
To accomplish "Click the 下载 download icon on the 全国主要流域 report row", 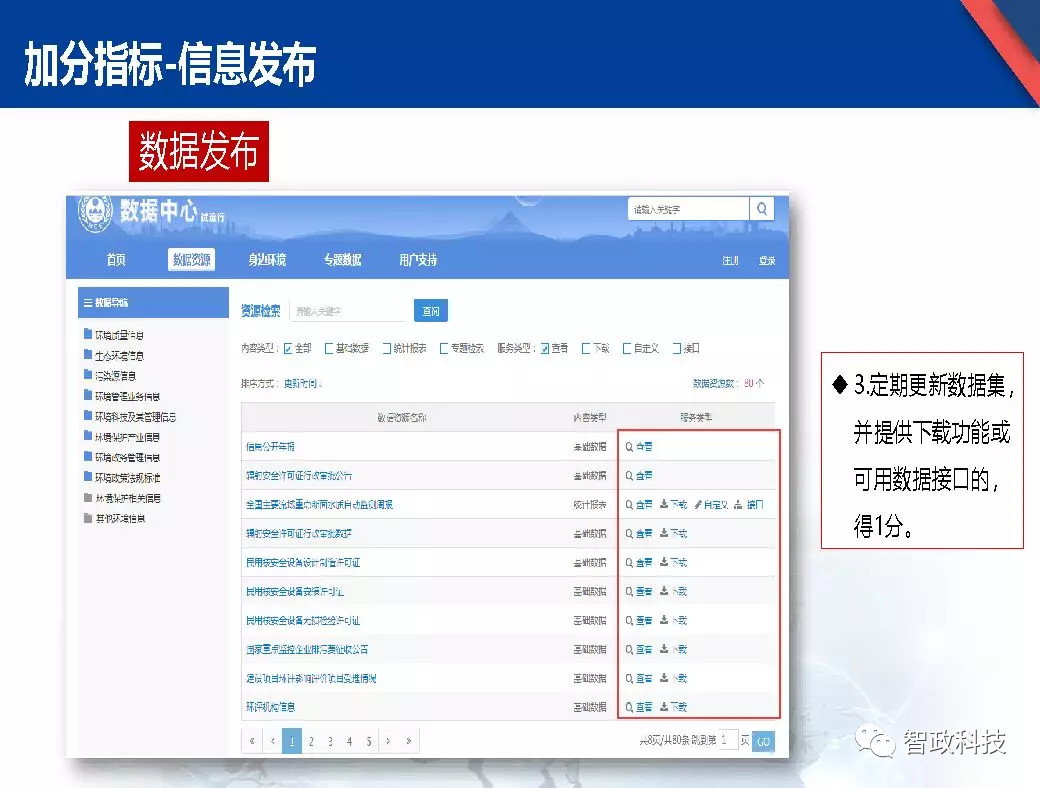I will click(662, 503).
